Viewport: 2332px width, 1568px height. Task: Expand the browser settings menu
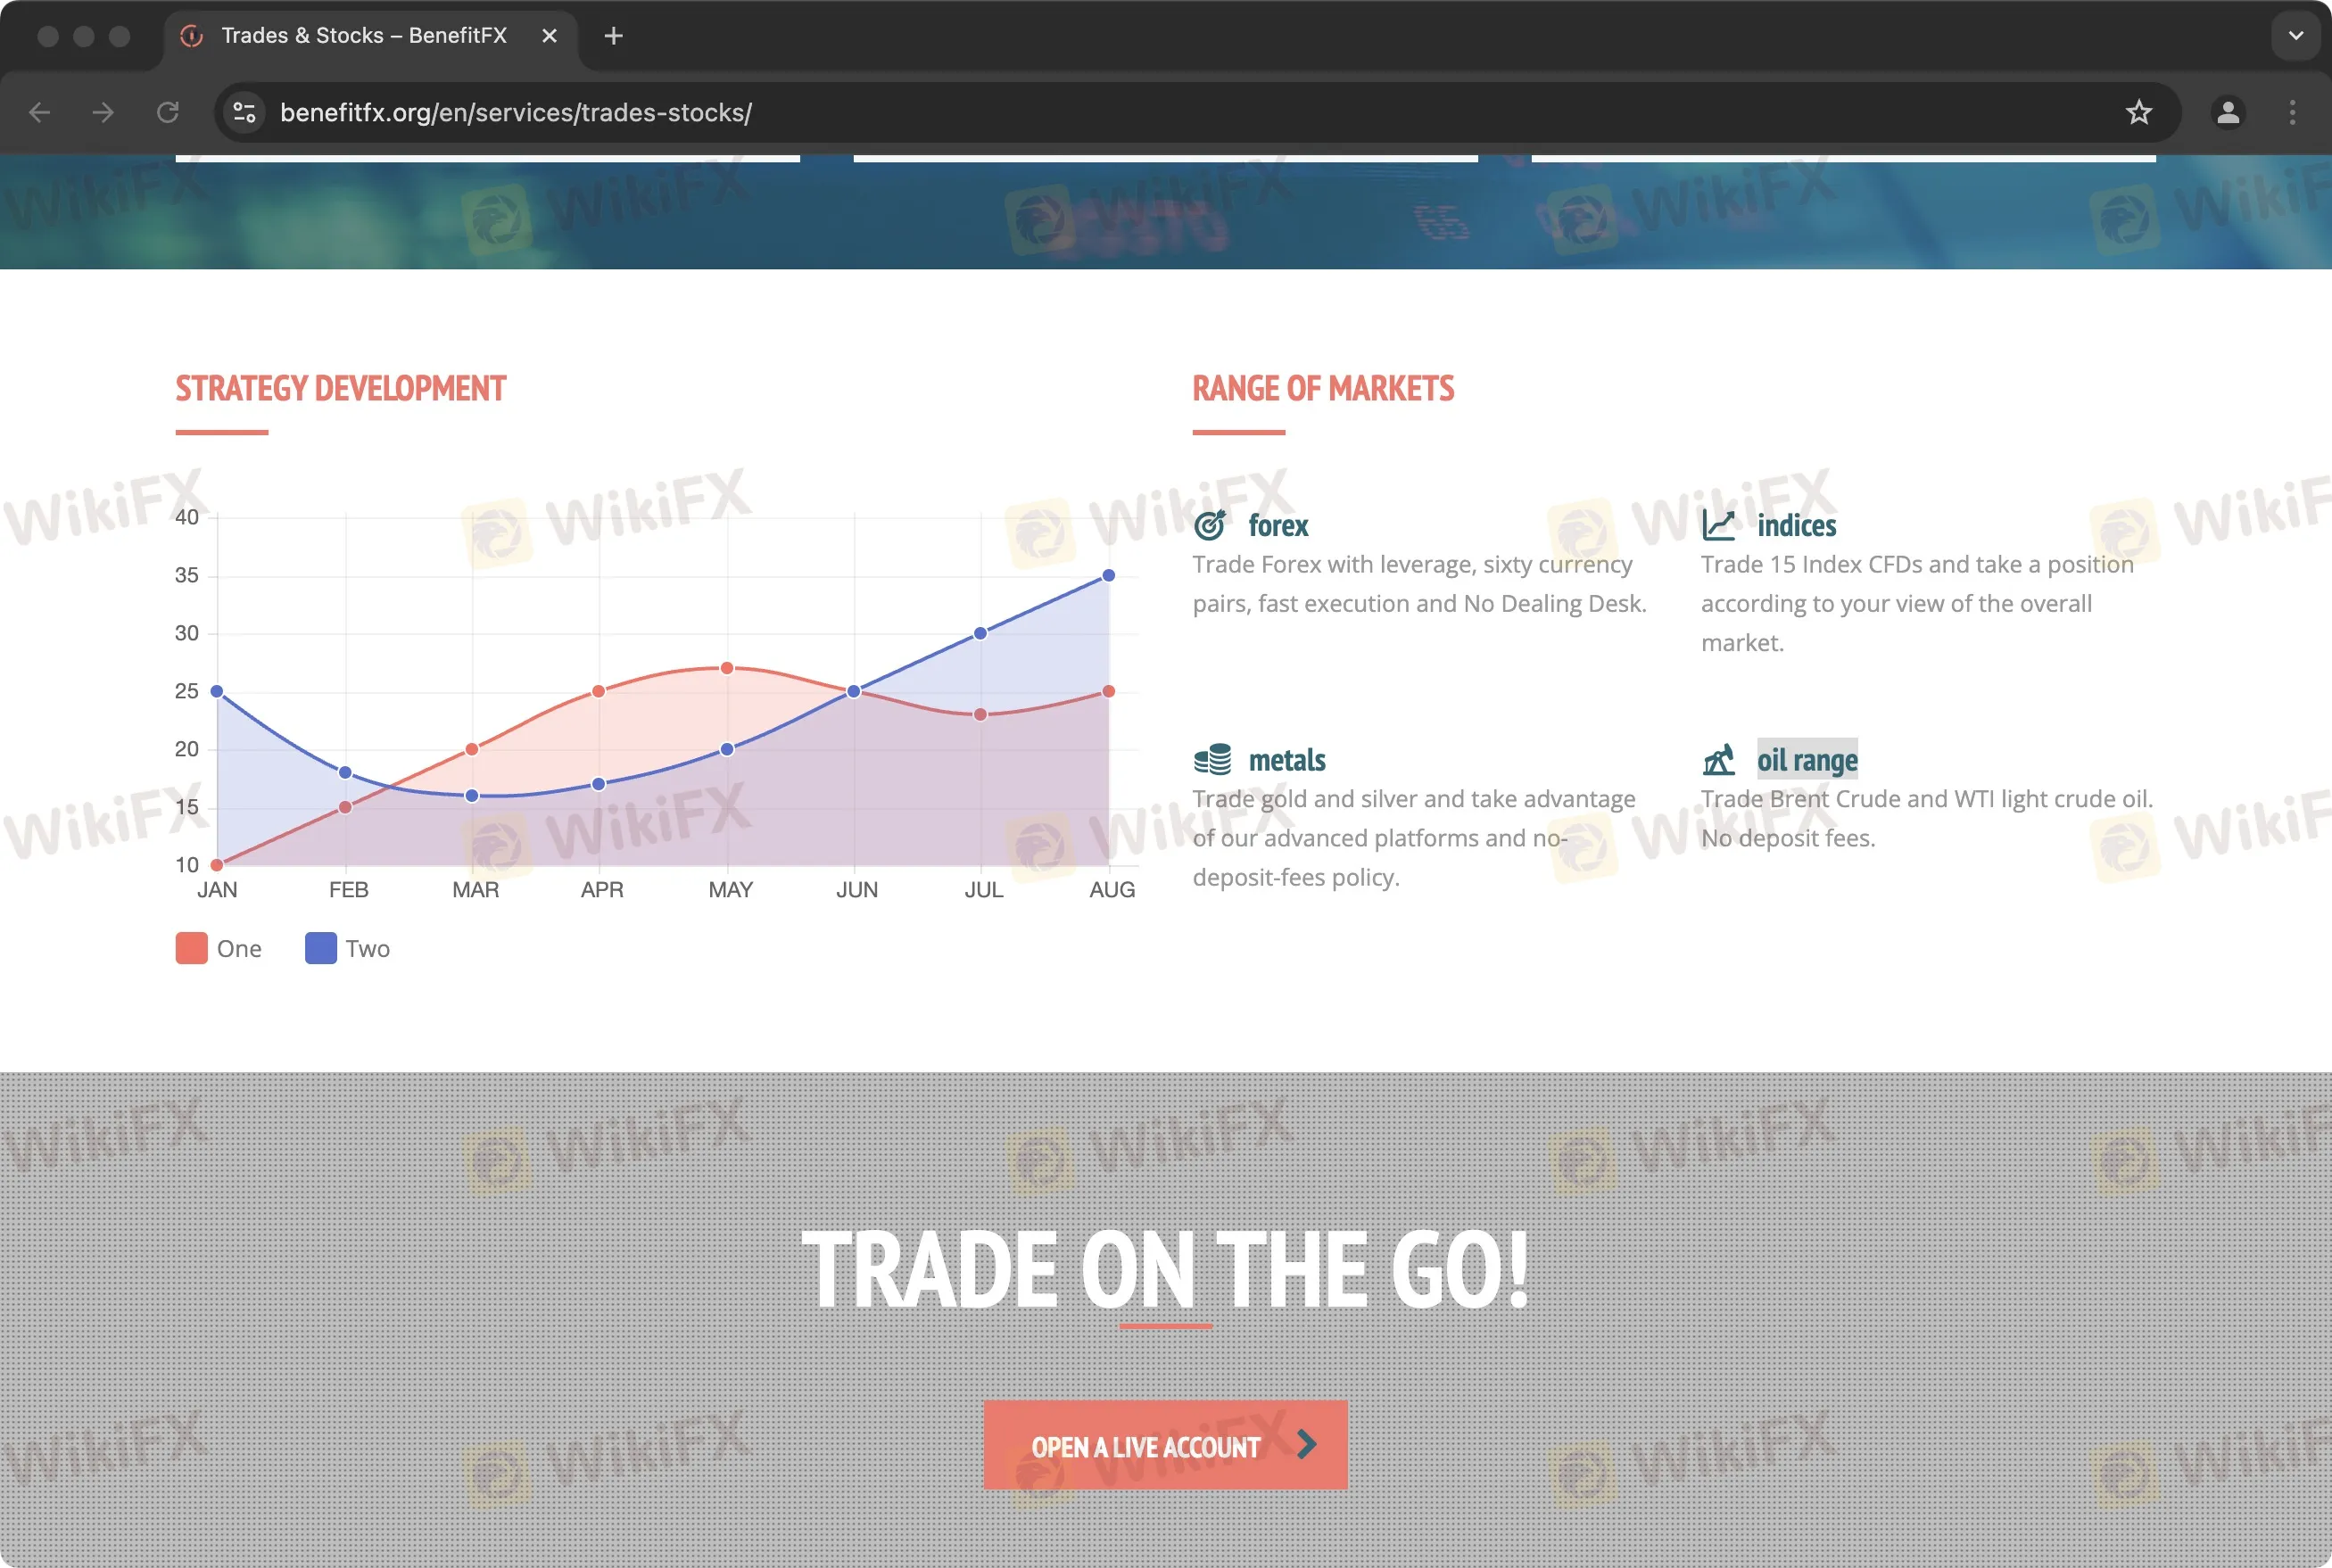pyautogui.click(x=2292, y=112)
